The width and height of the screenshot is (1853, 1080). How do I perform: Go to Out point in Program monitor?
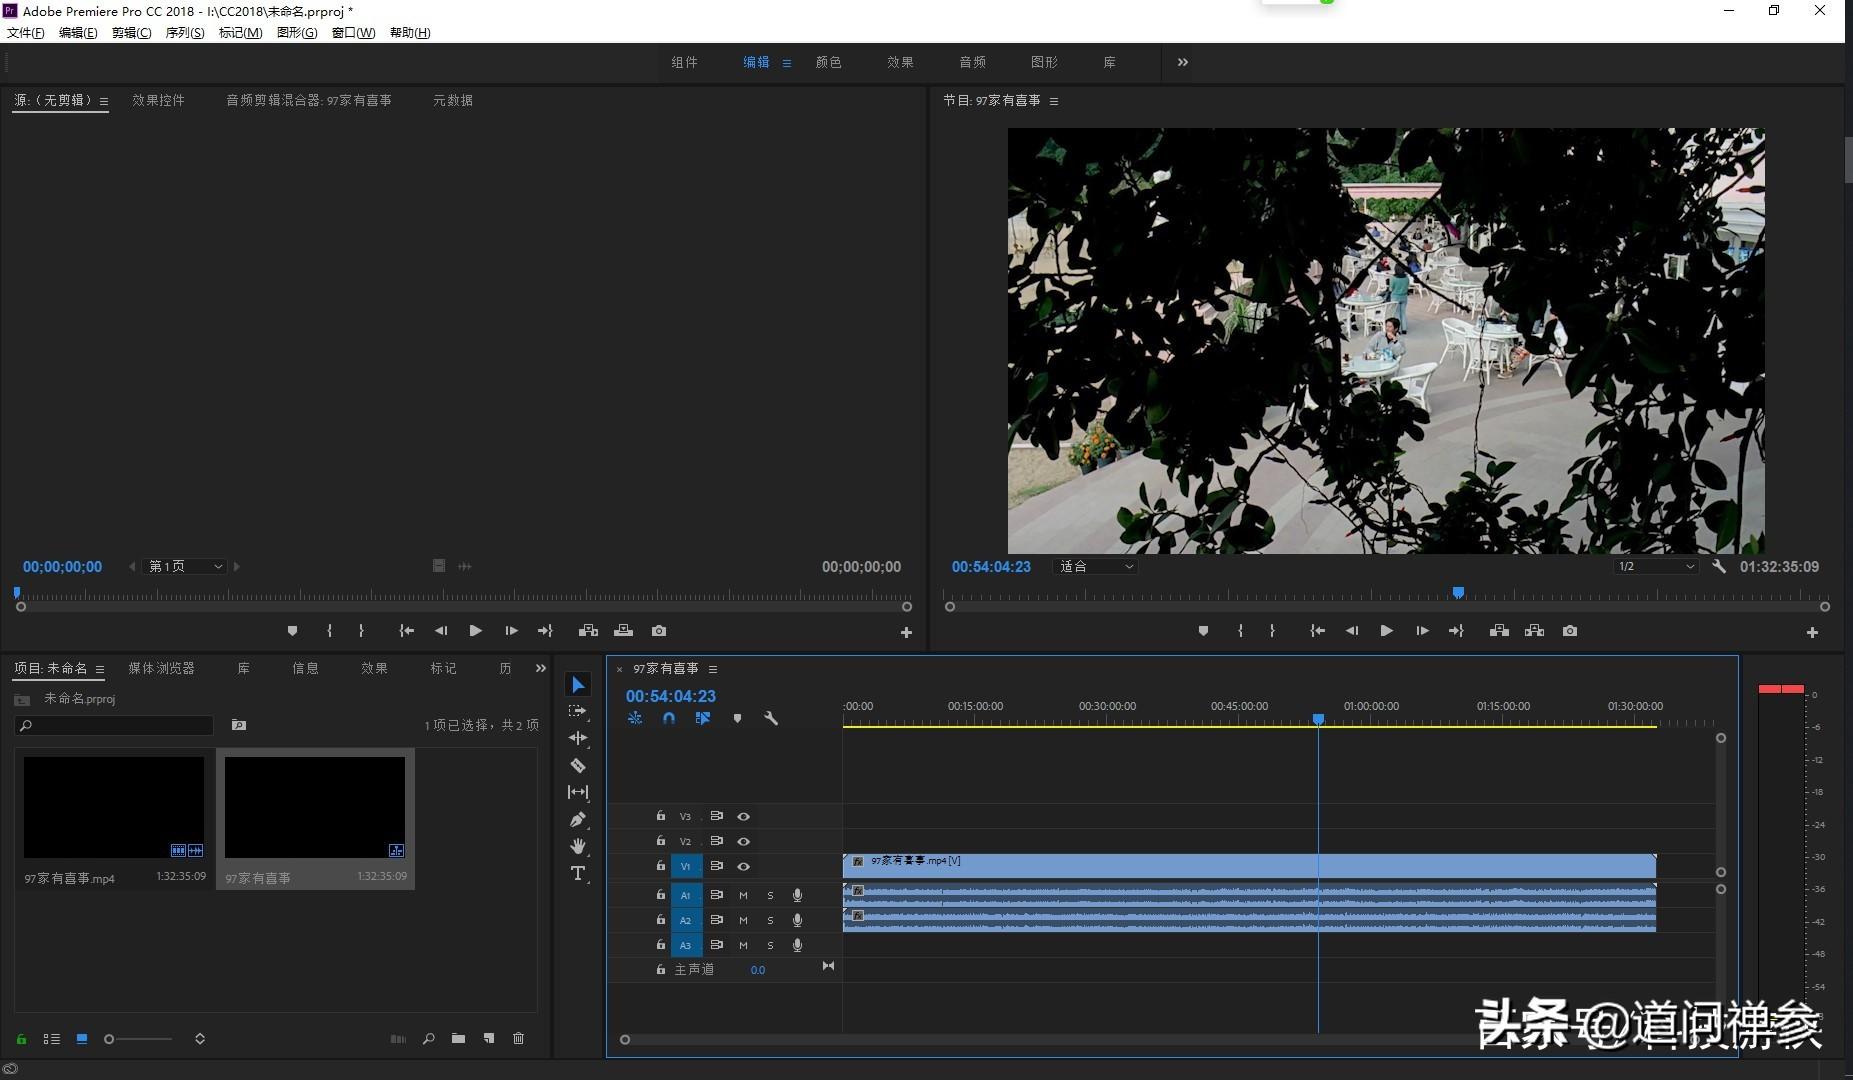tap(1456, 631)
